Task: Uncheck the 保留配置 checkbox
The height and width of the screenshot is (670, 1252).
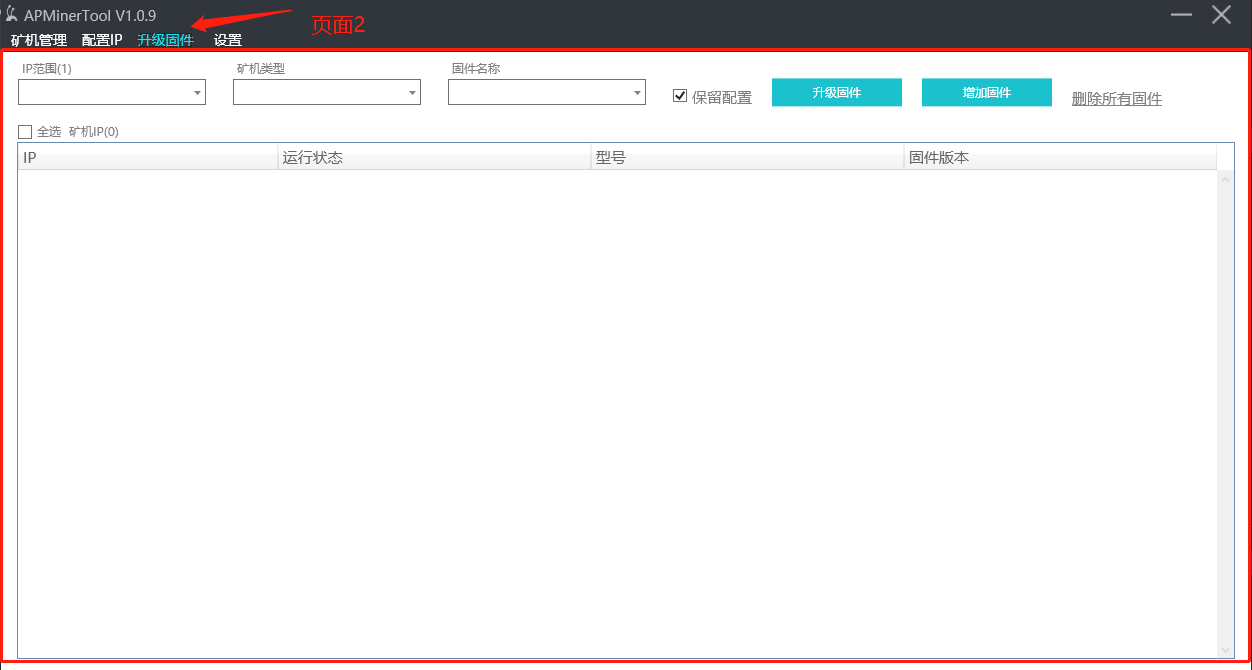Action: coord(680,95)
